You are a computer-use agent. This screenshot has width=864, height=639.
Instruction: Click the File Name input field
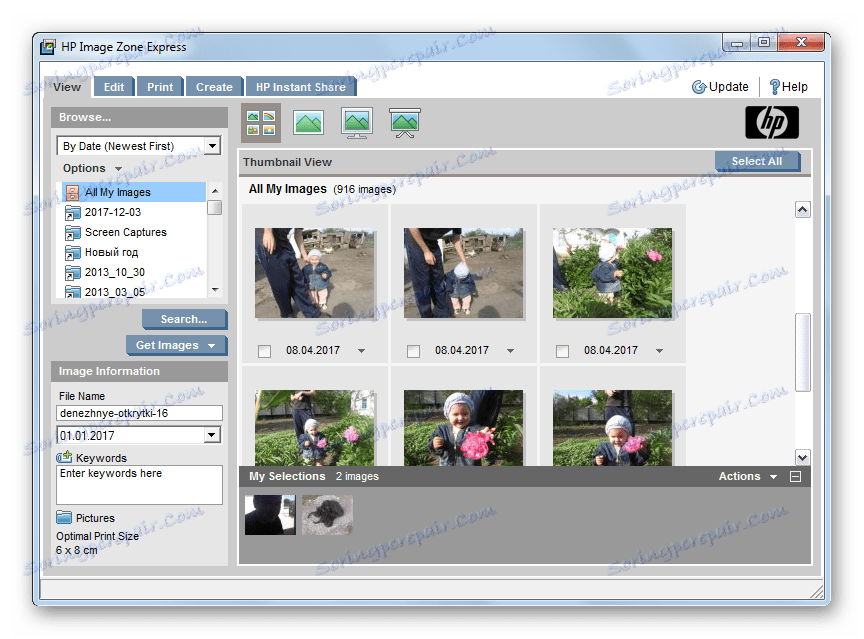pos(139,413)
